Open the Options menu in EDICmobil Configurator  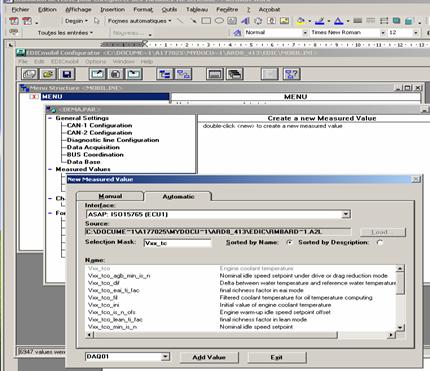(95, 61)
